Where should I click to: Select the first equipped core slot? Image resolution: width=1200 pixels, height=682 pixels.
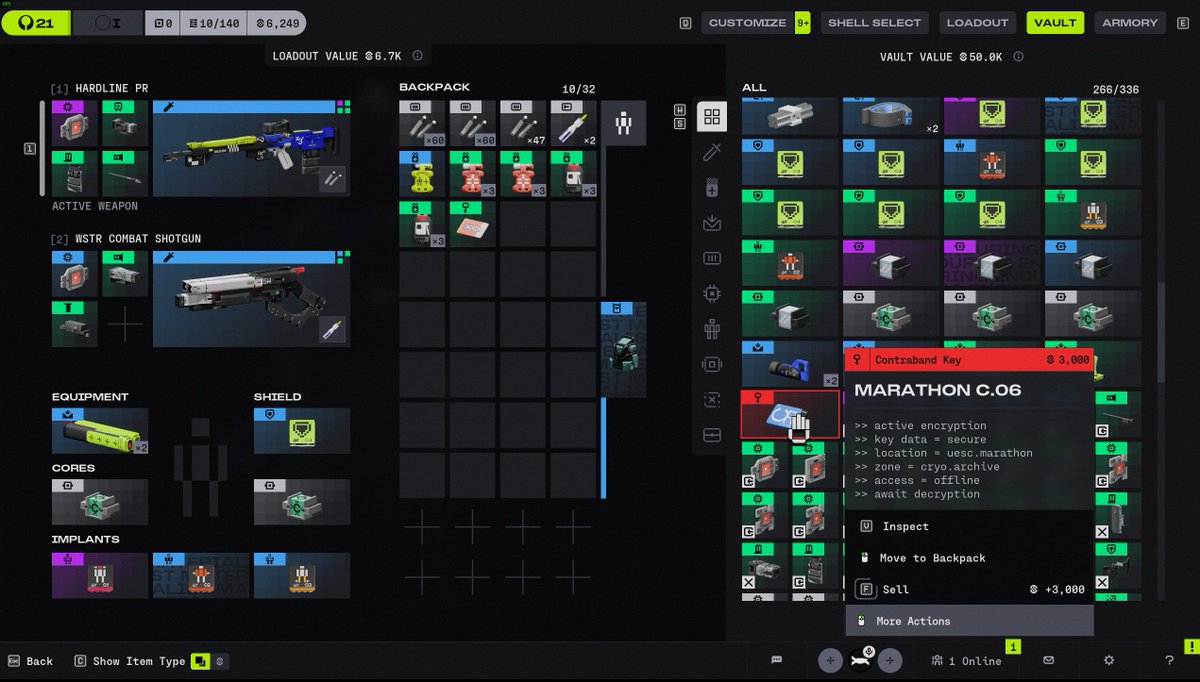100,502
